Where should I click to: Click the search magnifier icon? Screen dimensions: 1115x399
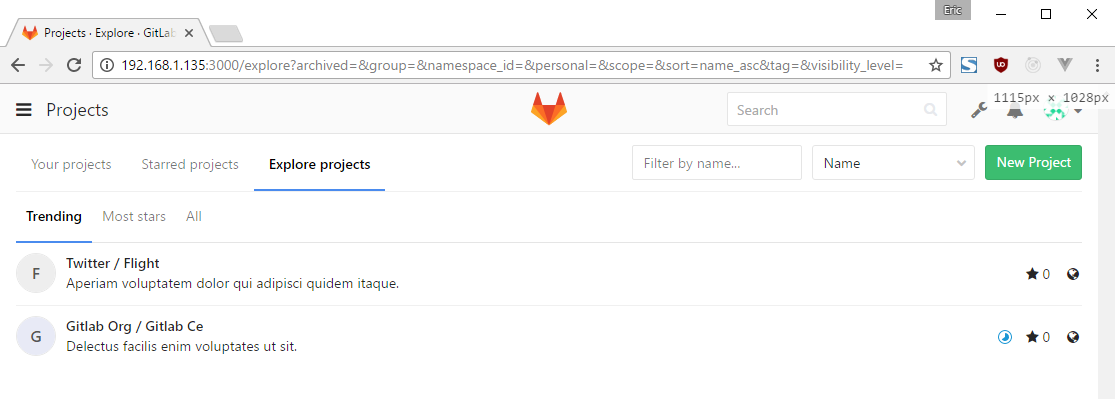(930, 110)
